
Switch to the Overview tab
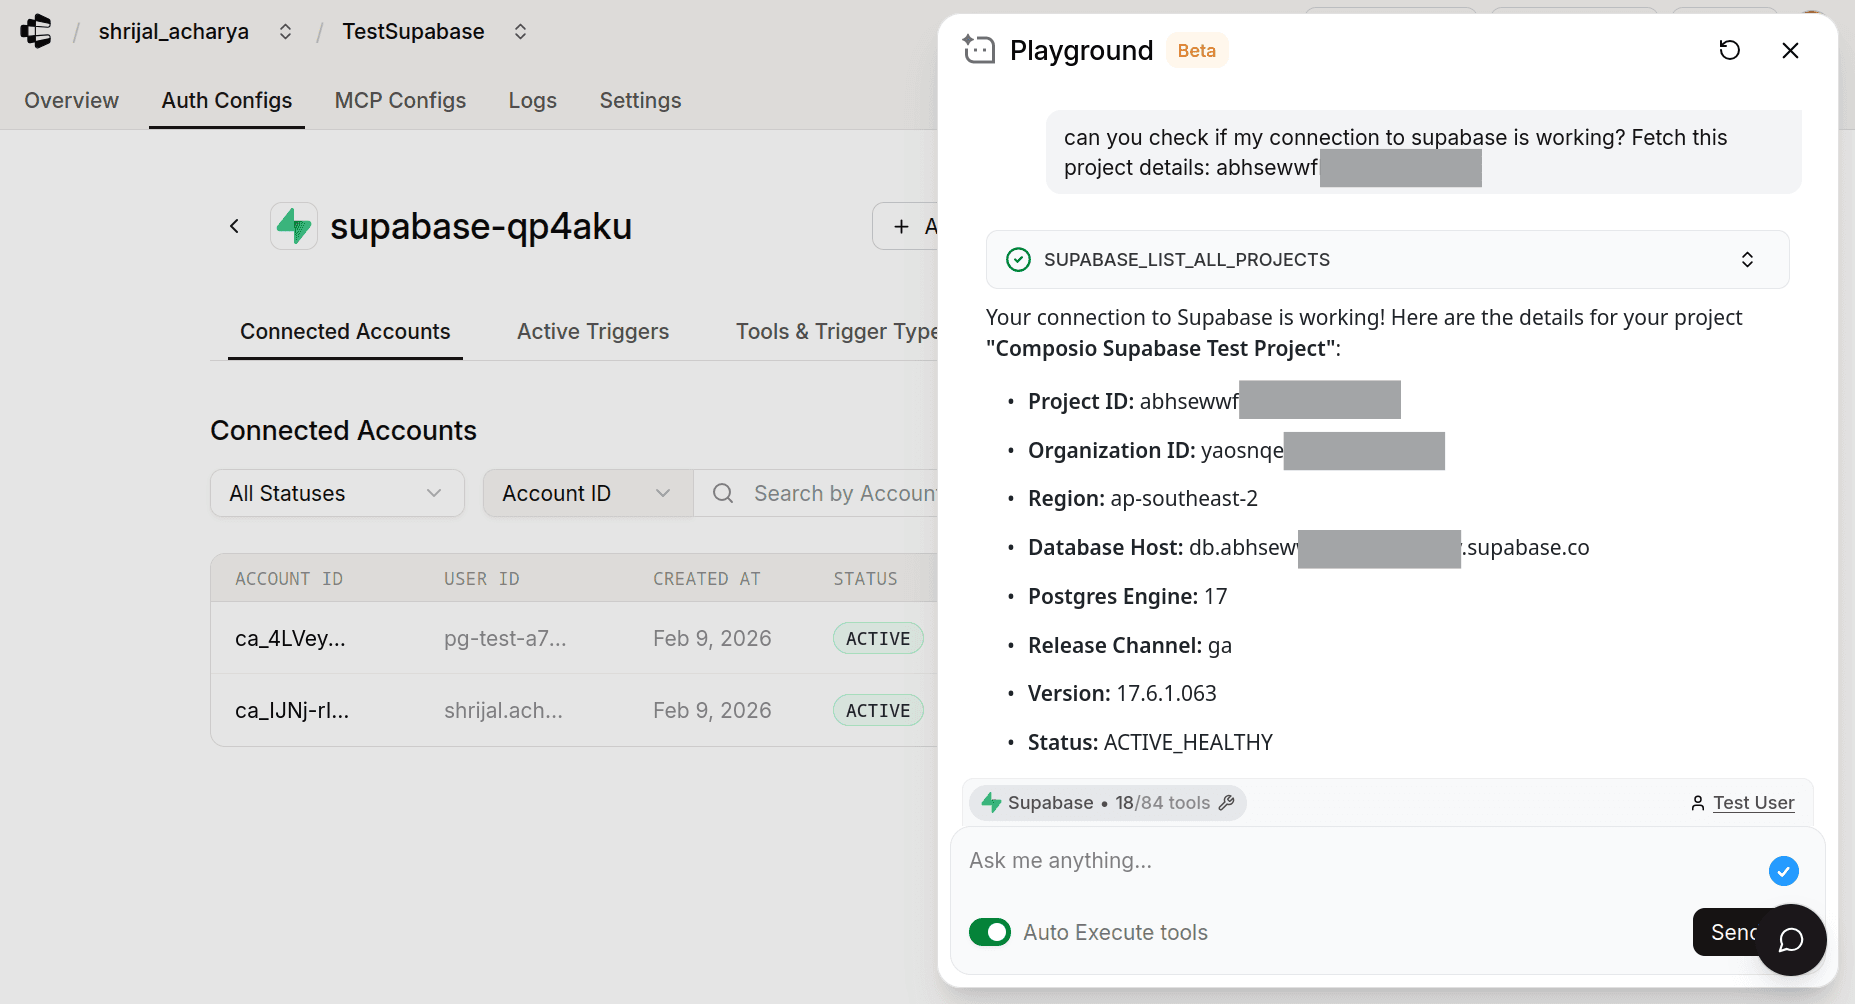tap(71, 100)
